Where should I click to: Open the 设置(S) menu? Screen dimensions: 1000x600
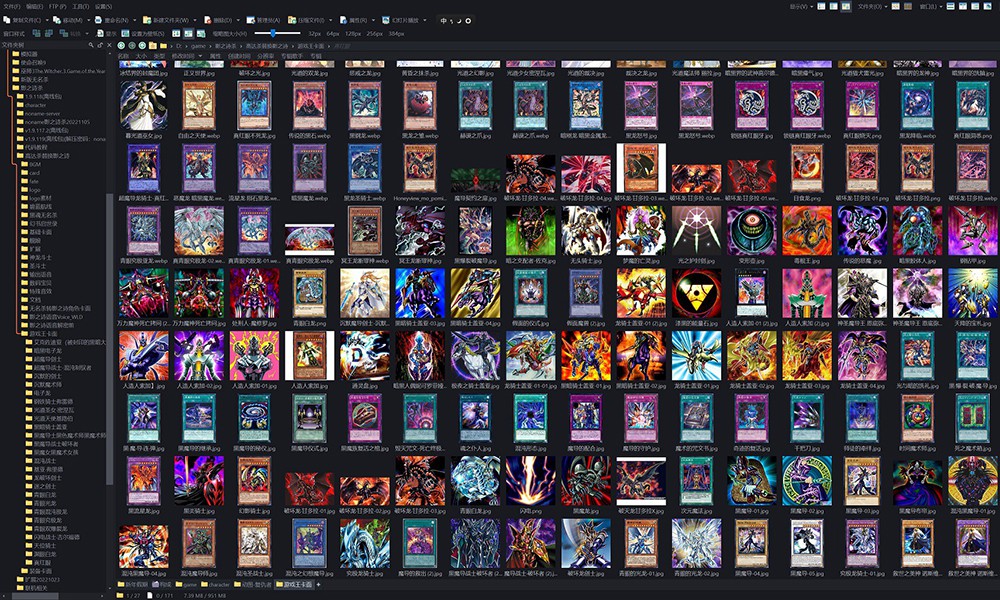[103, 6]
